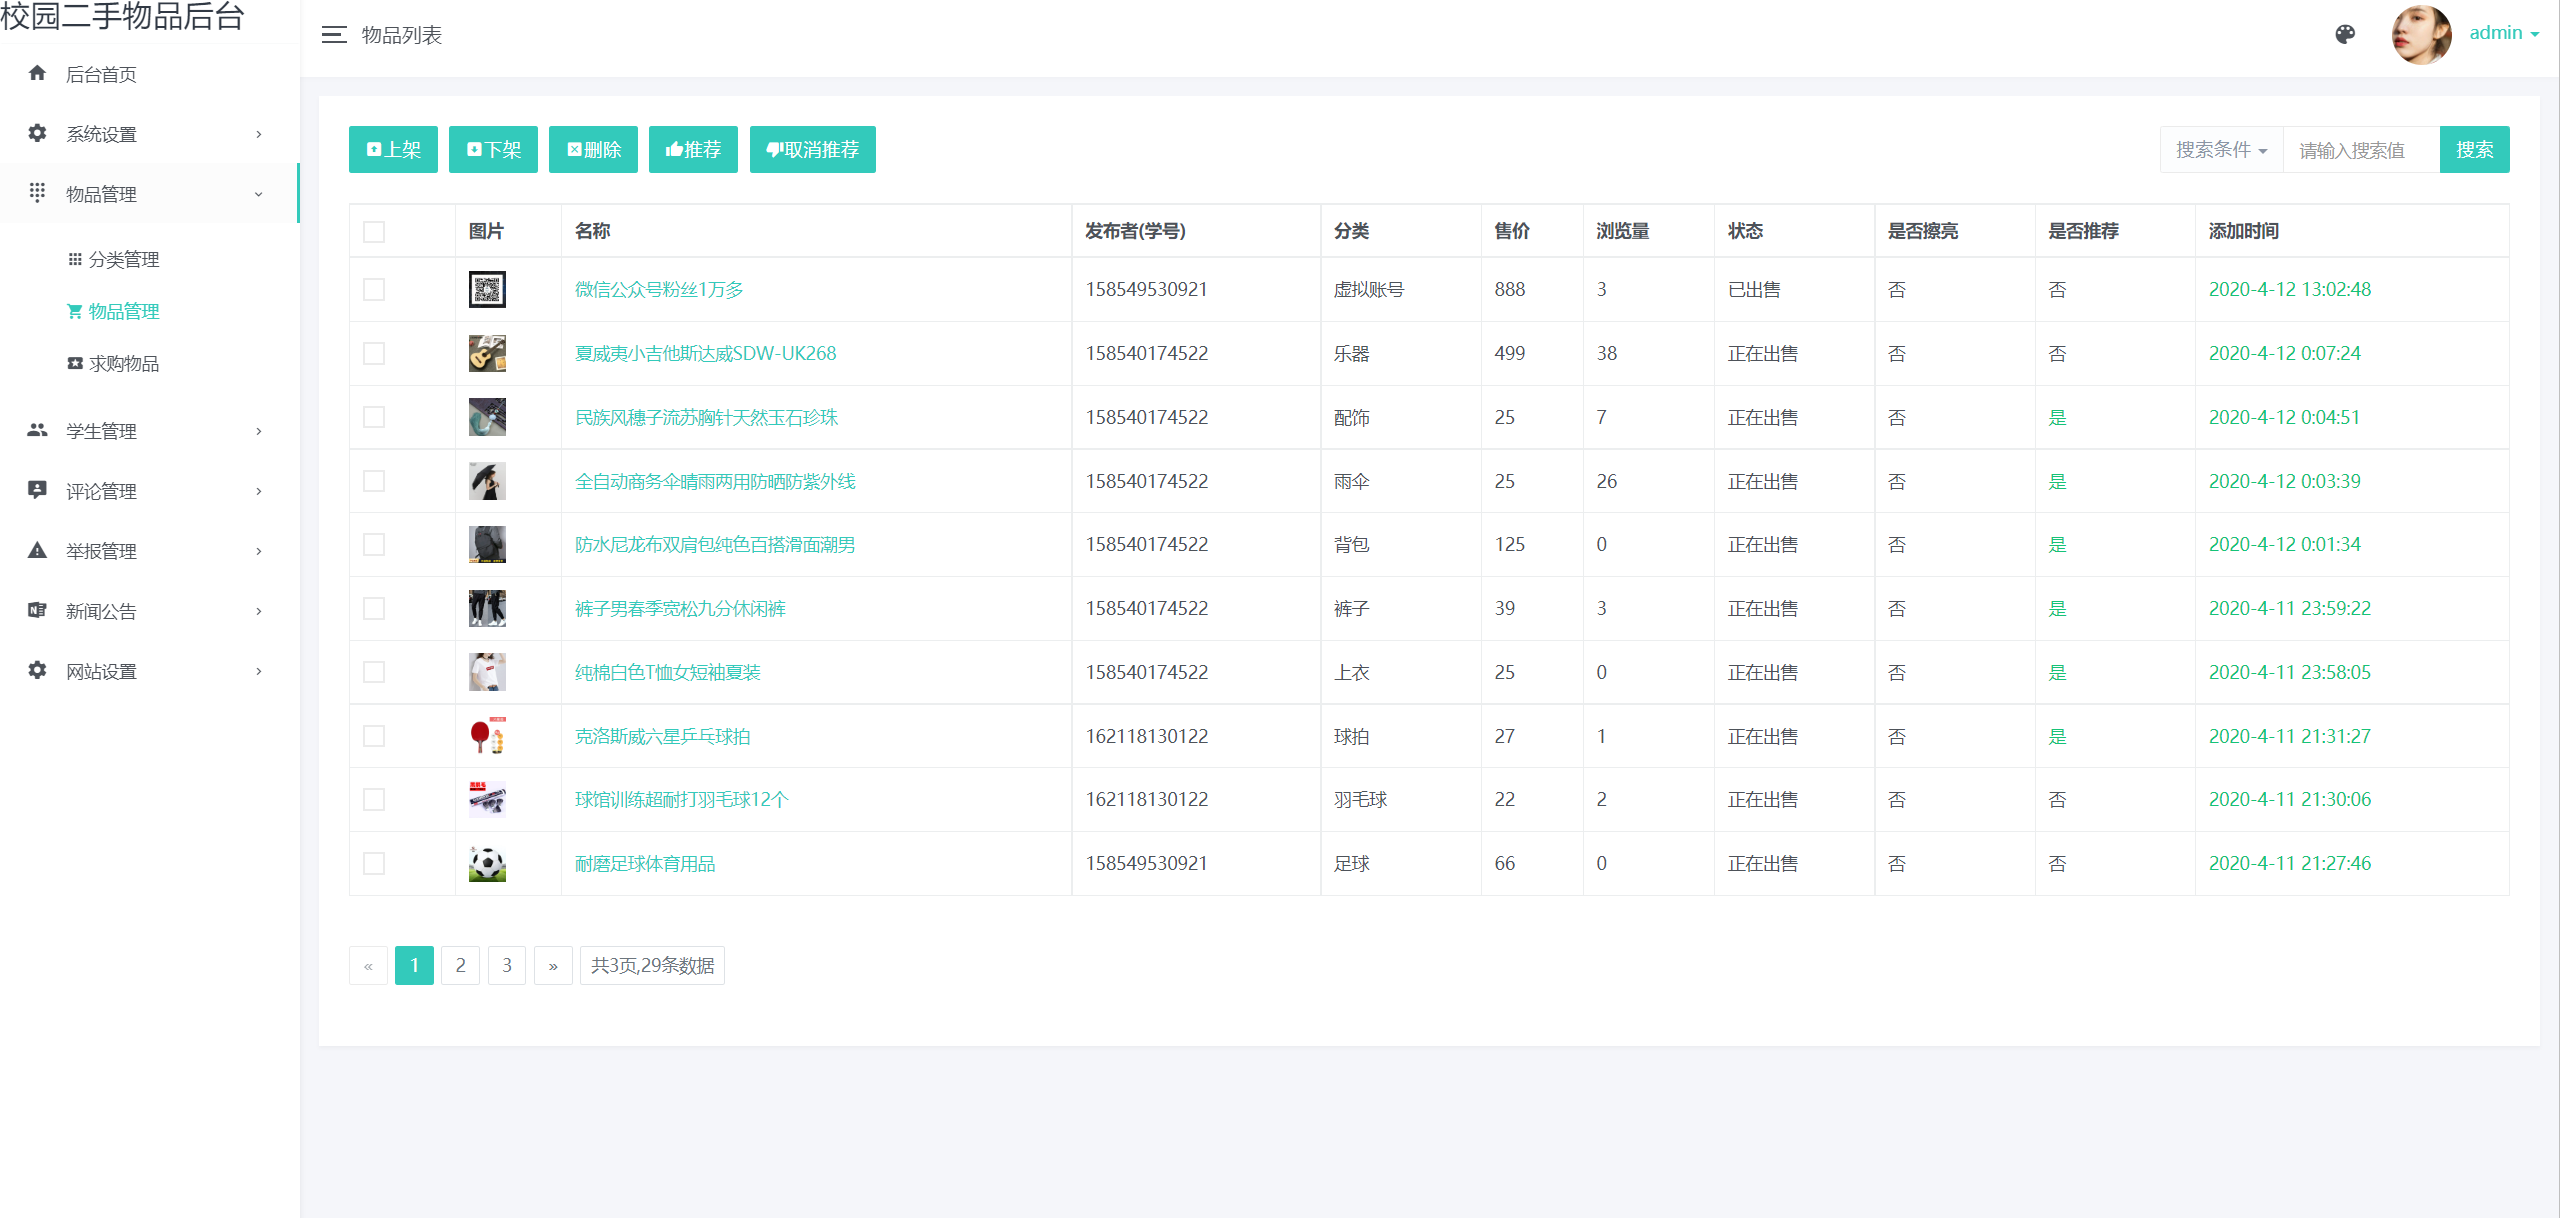Click the 取消推荐 button

coord(812,150)
